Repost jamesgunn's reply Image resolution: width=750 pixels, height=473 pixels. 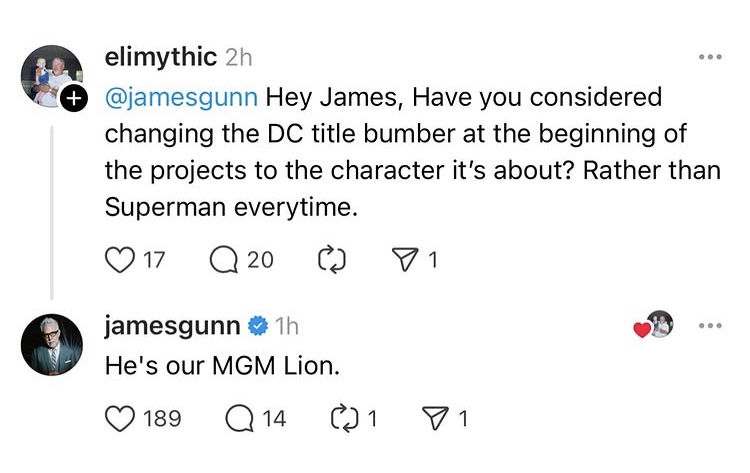[344, 417]
